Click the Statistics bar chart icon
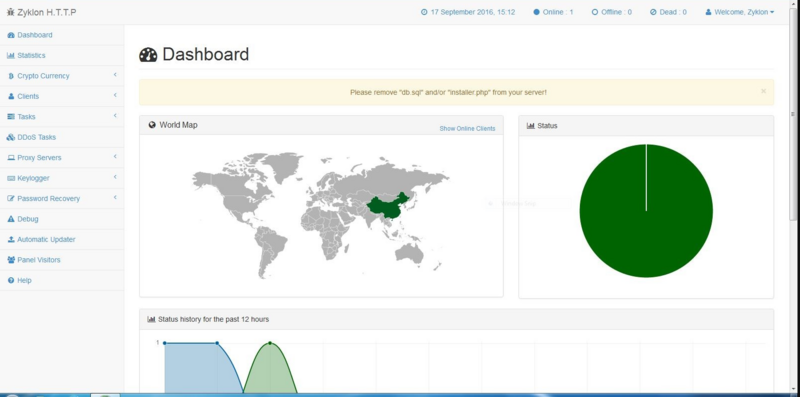The height and width of the screenshot is (397, 800). (11, 56)
